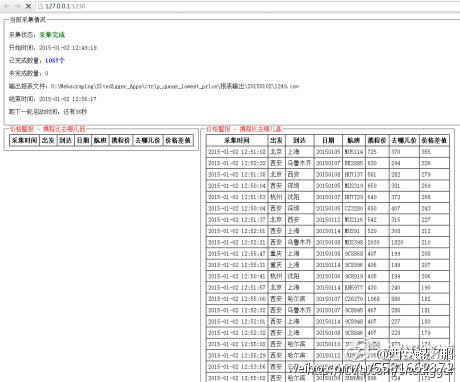Click price difference value 180
The image size is (460, 382).
pos(434,322)
